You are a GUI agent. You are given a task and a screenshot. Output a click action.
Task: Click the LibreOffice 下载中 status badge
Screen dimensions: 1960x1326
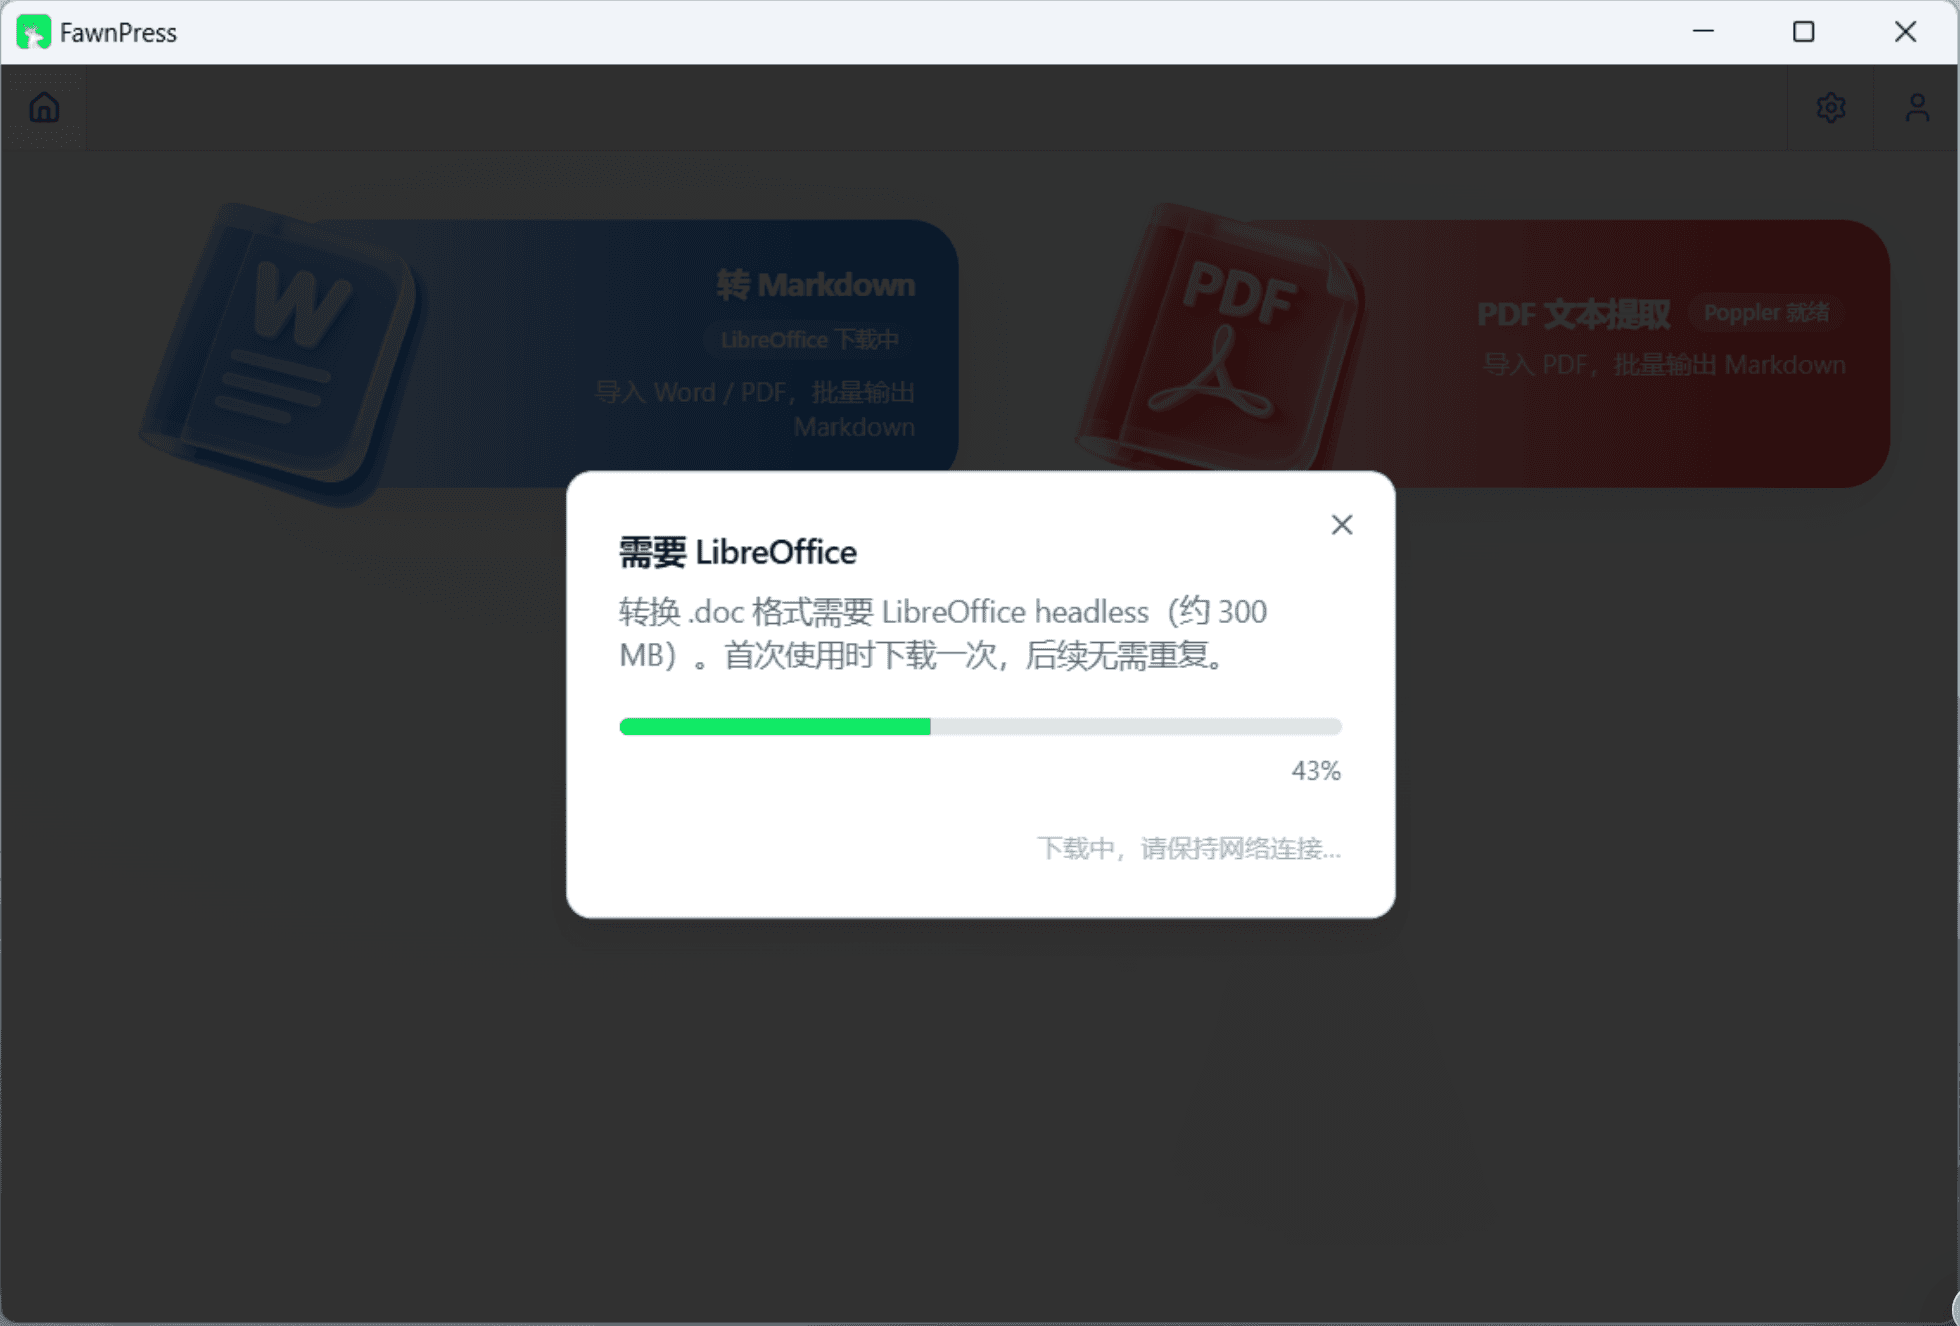pos(809,340)
